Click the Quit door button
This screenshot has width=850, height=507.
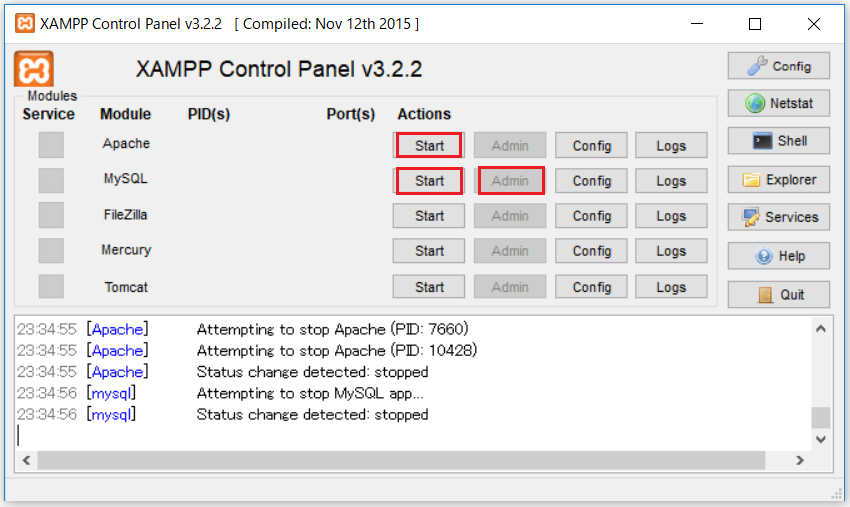pyautogui.click(x=778, y=294)
